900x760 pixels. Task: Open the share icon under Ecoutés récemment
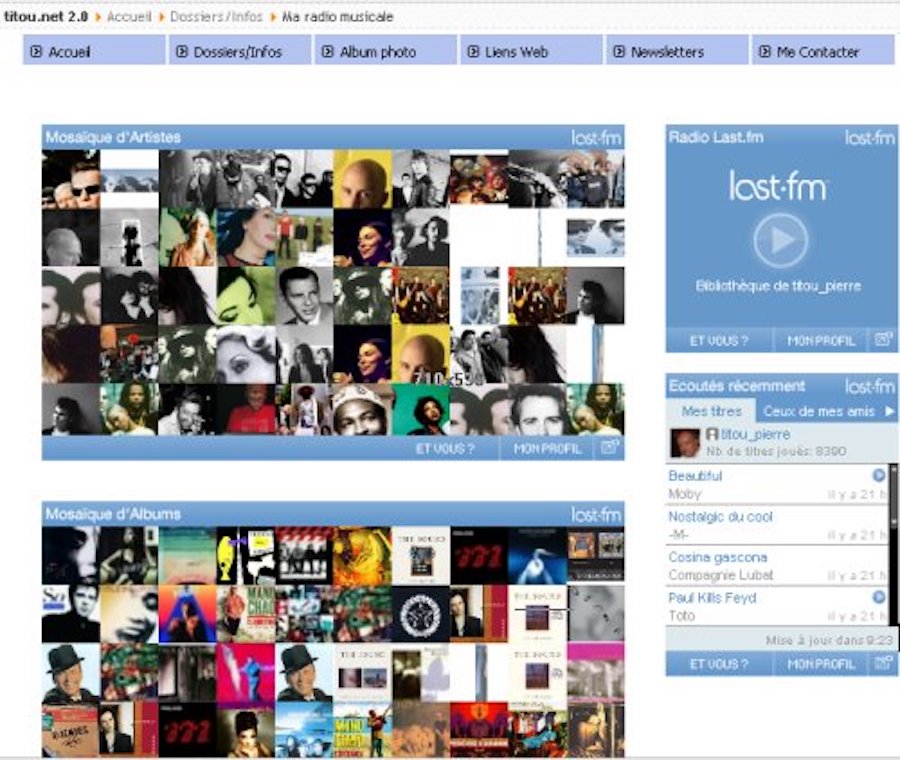click(x=883, y=663)
